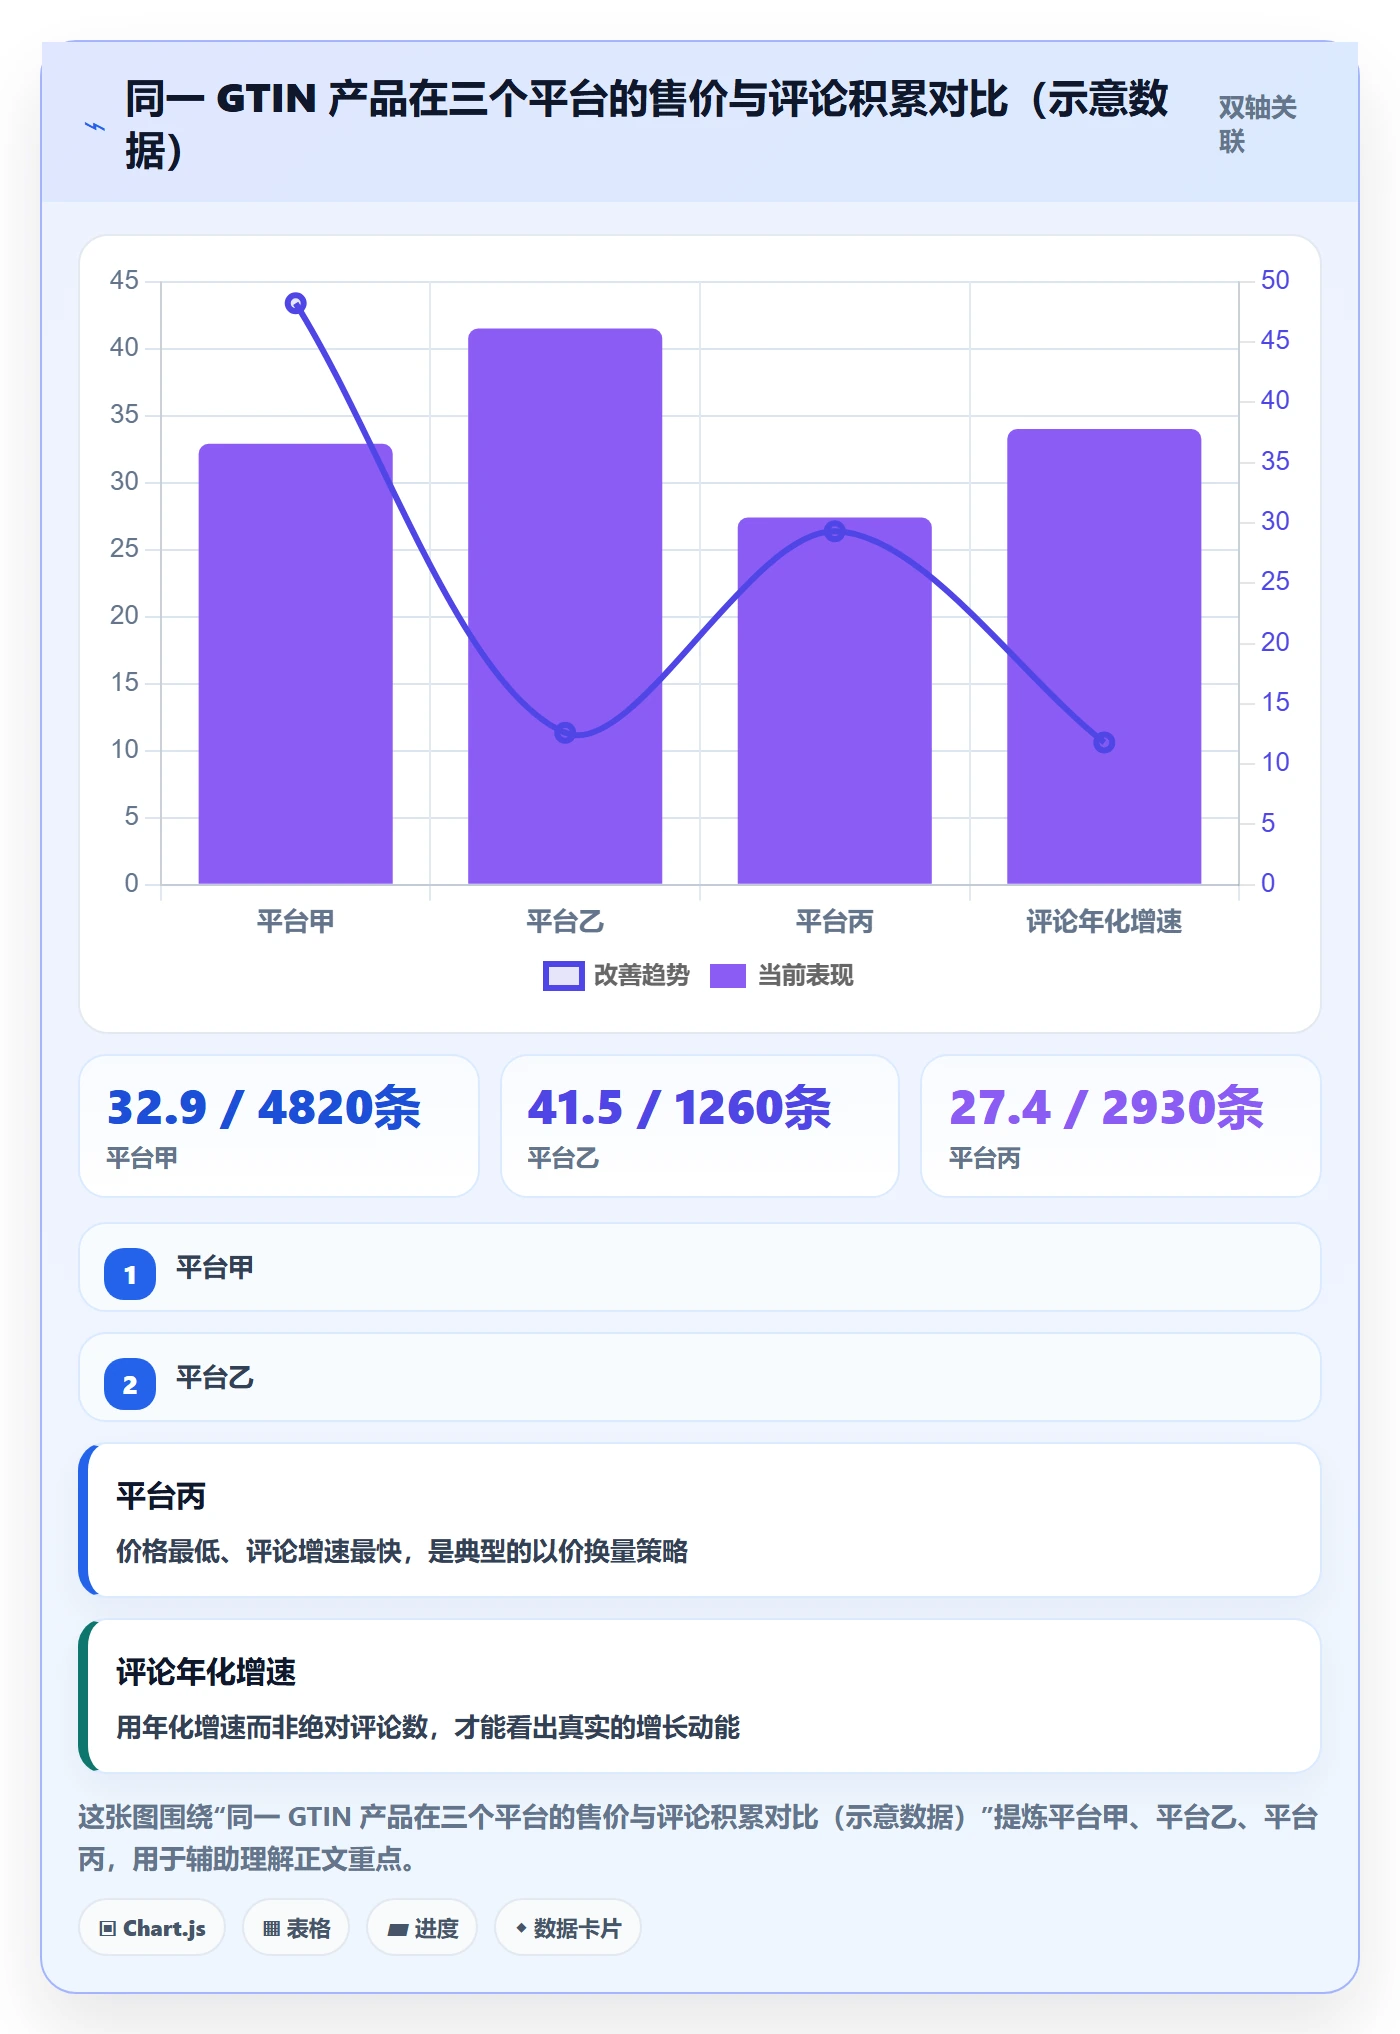
Task: Click the 平台乙 x-axis label
Action: [x=565, y=921]
